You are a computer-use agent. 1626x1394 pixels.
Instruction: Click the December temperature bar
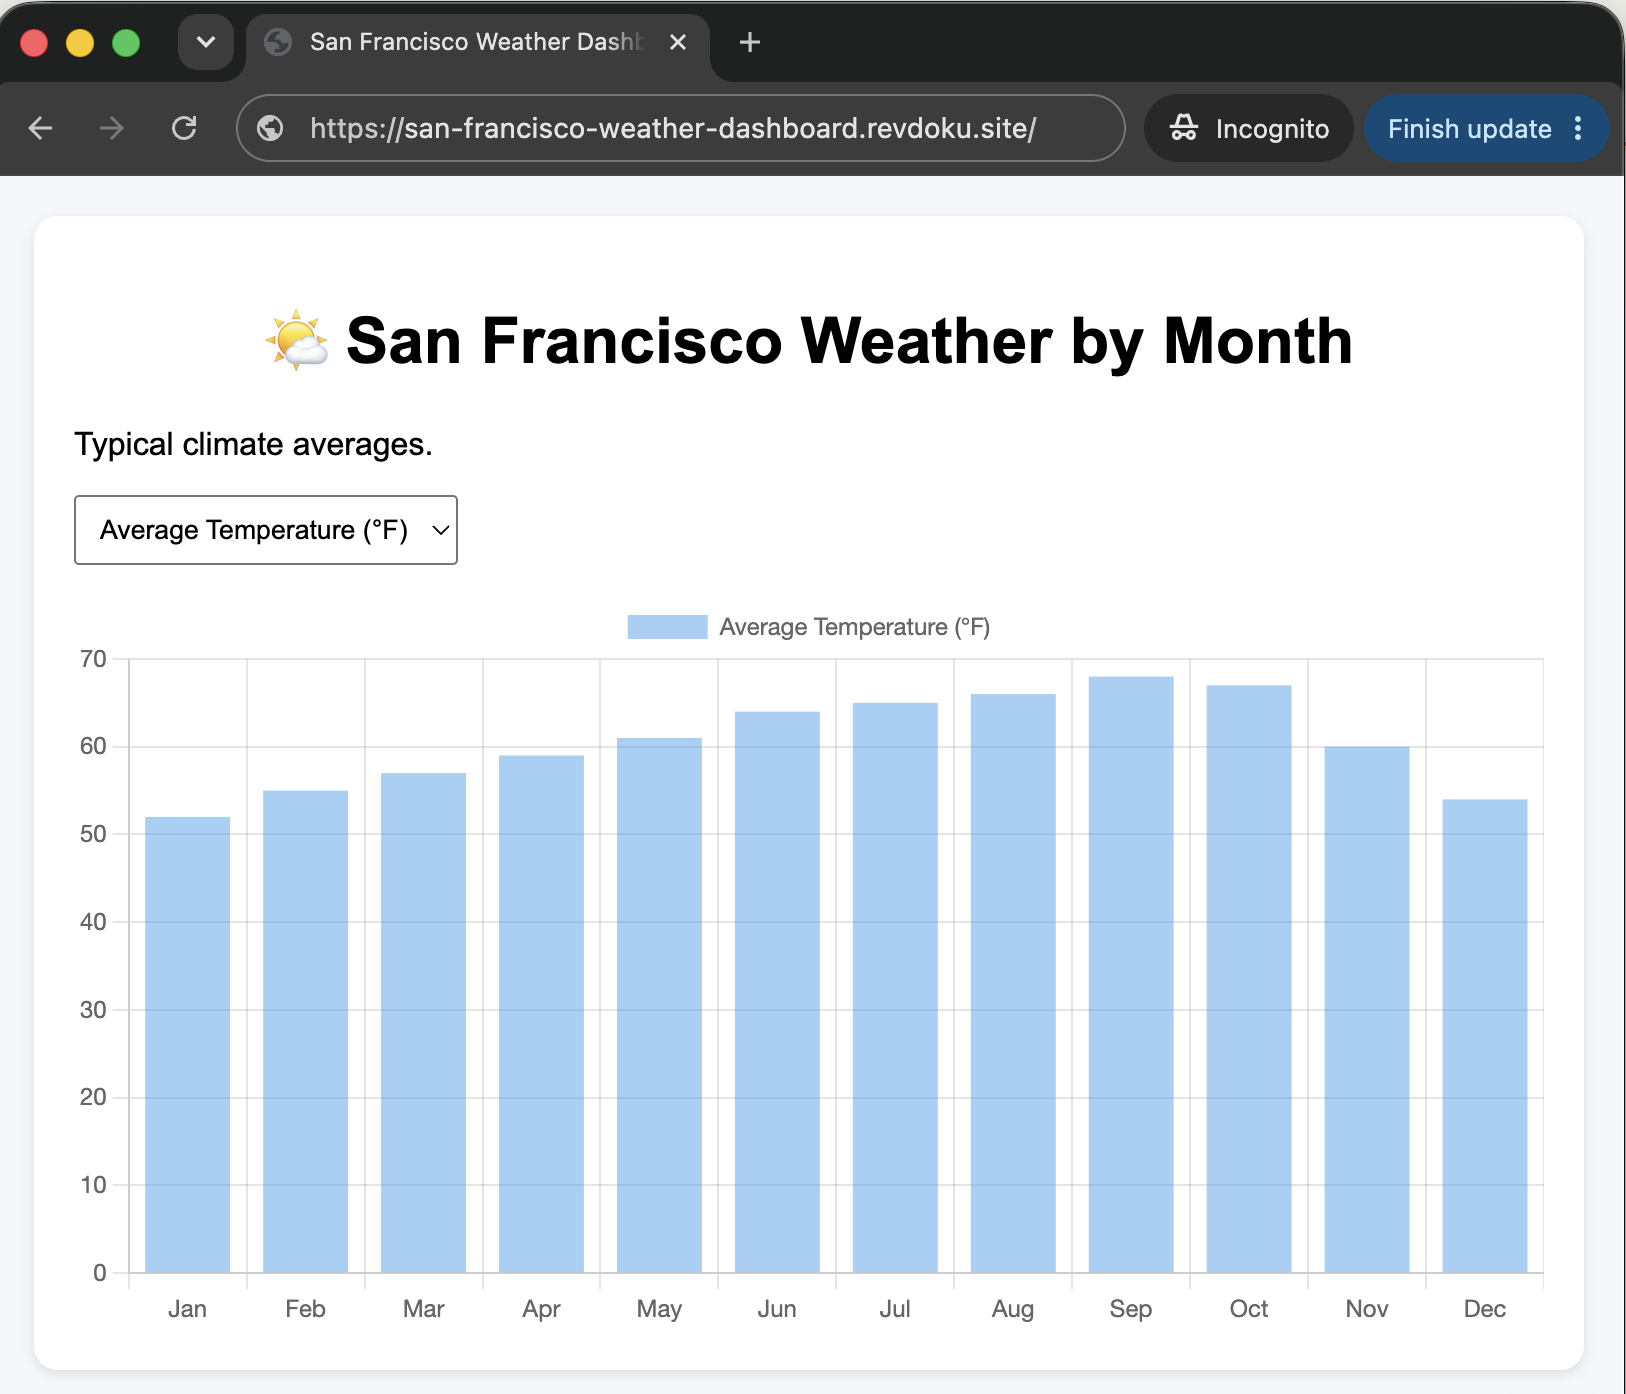tap(1485, 1036)
